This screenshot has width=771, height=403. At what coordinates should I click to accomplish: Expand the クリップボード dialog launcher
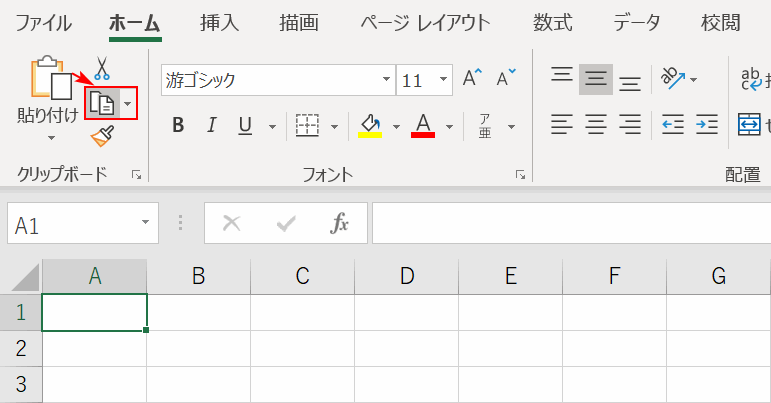tap(136, 175)
